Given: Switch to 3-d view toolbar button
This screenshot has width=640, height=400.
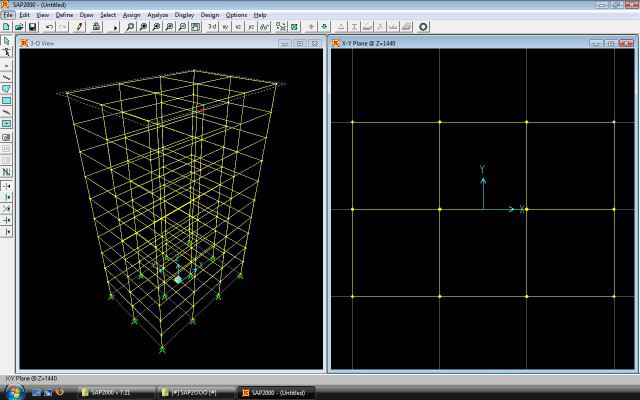Looking at the screenshot, I should [x=211, y=27].
